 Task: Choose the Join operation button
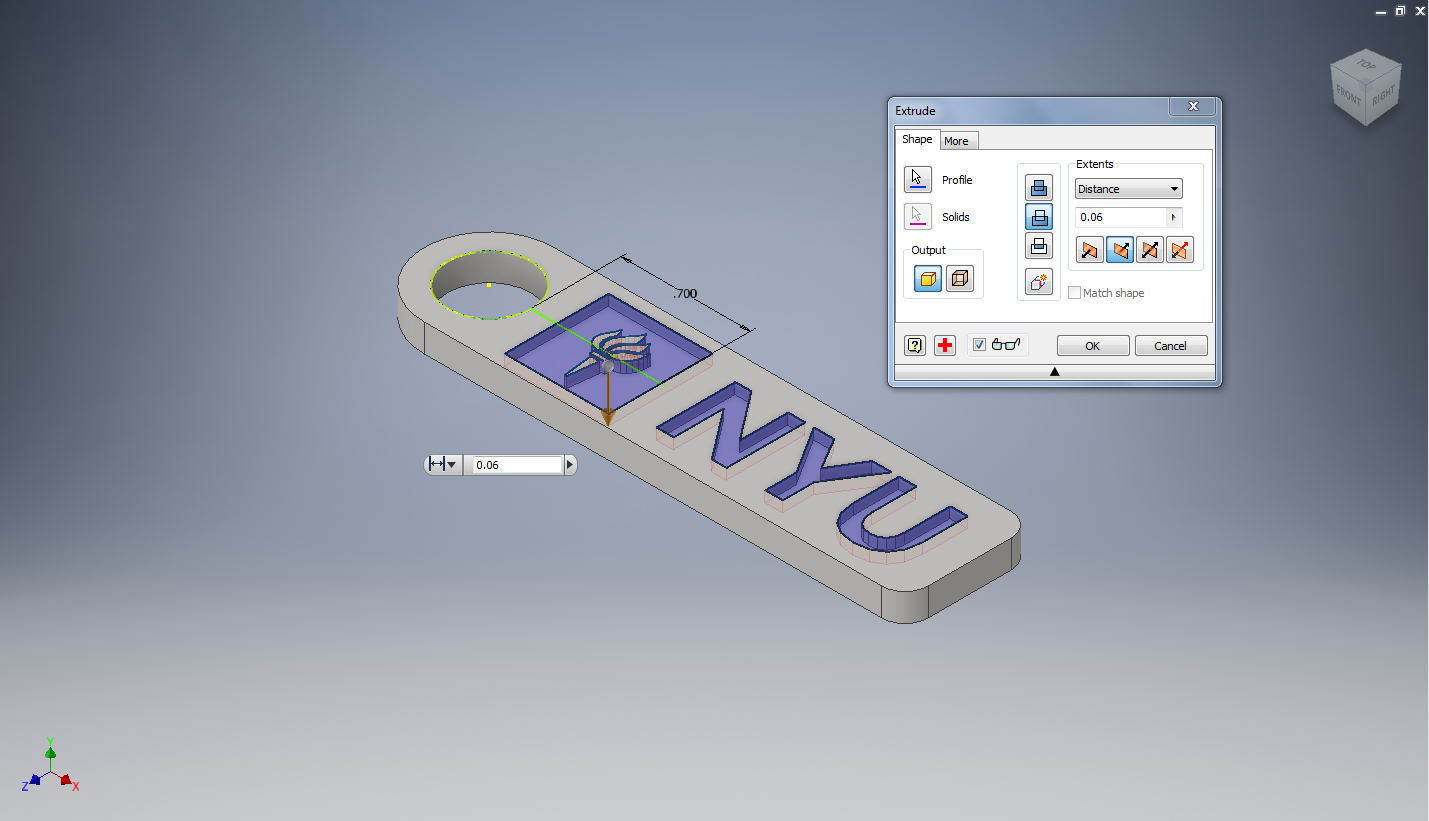tap(1039, 187)
